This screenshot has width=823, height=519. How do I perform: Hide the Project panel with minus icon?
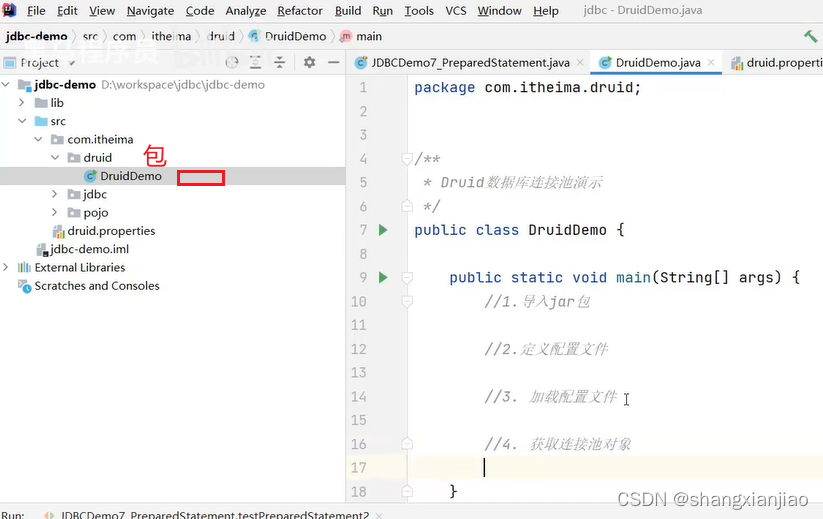[333, 62]
